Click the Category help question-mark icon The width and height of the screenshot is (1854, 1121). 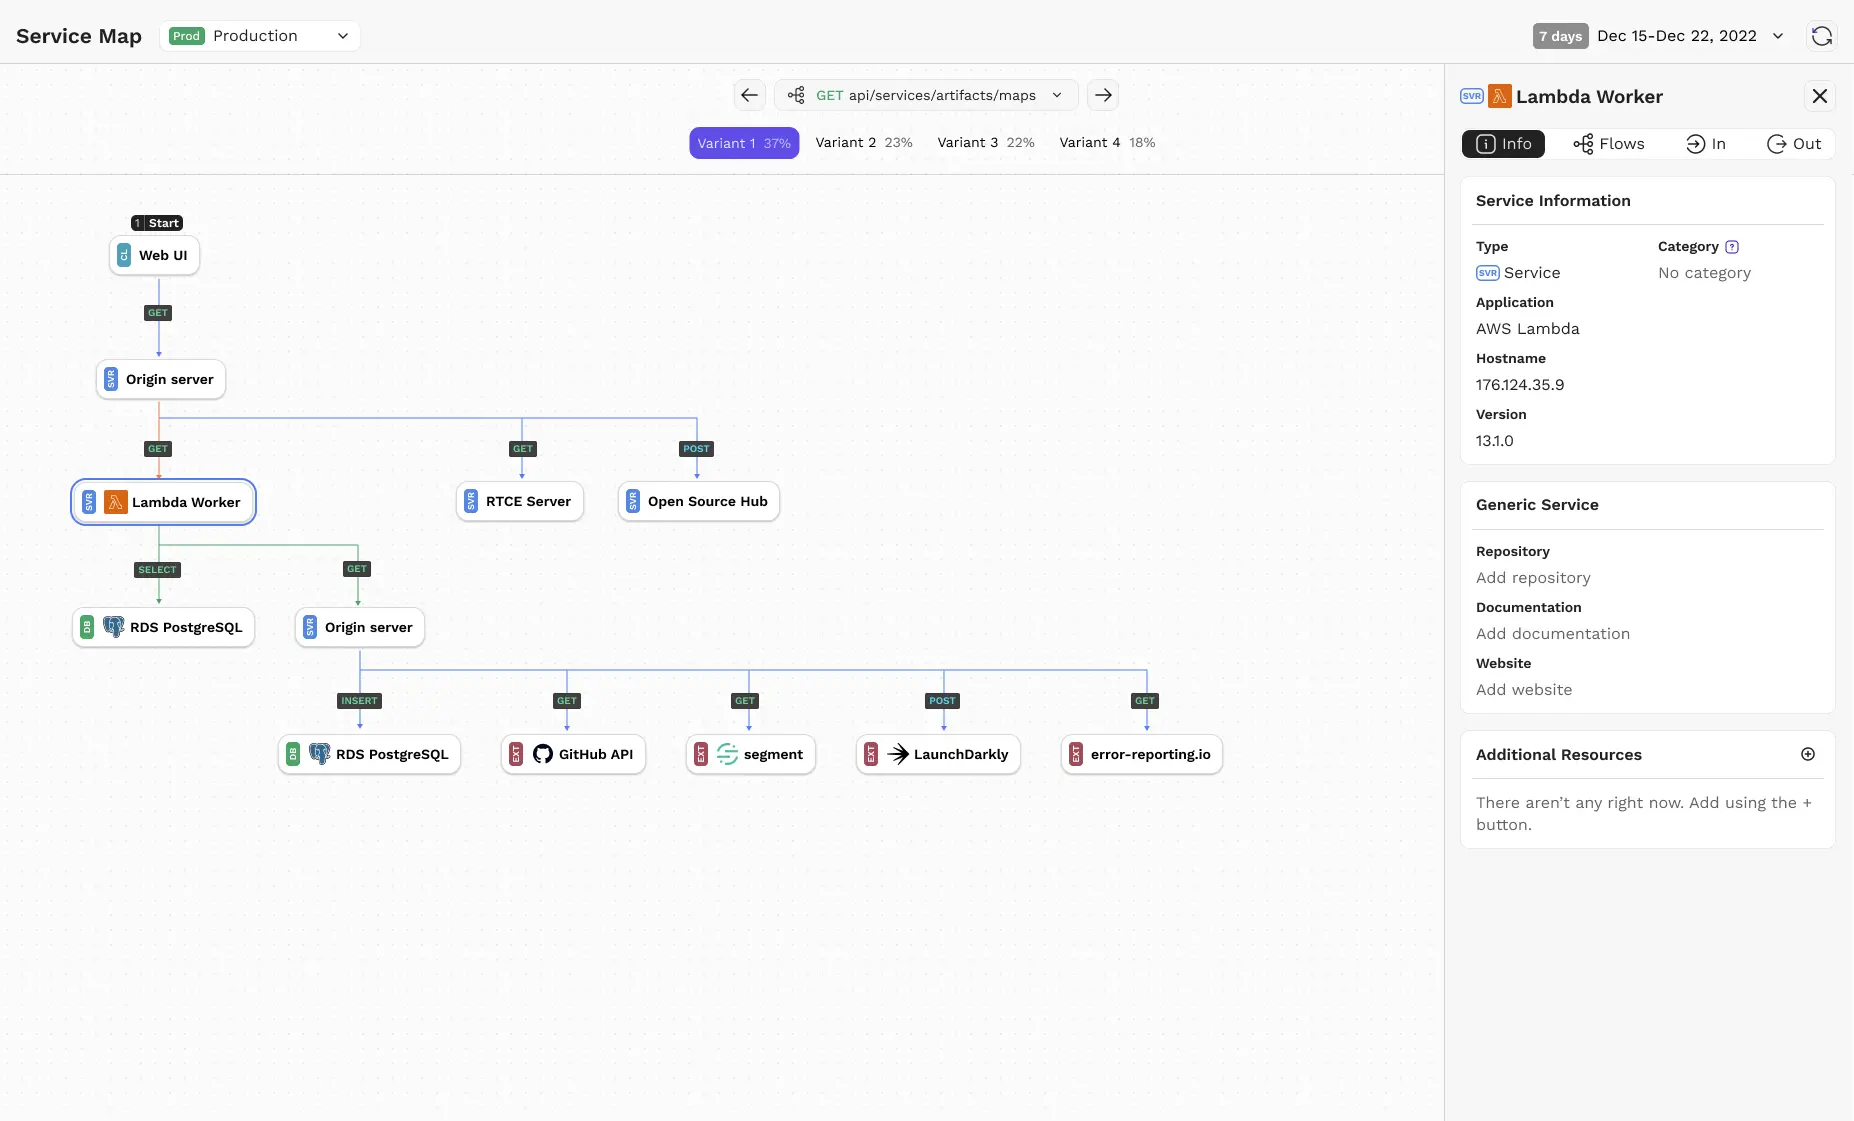click(x=1733, y=246)
